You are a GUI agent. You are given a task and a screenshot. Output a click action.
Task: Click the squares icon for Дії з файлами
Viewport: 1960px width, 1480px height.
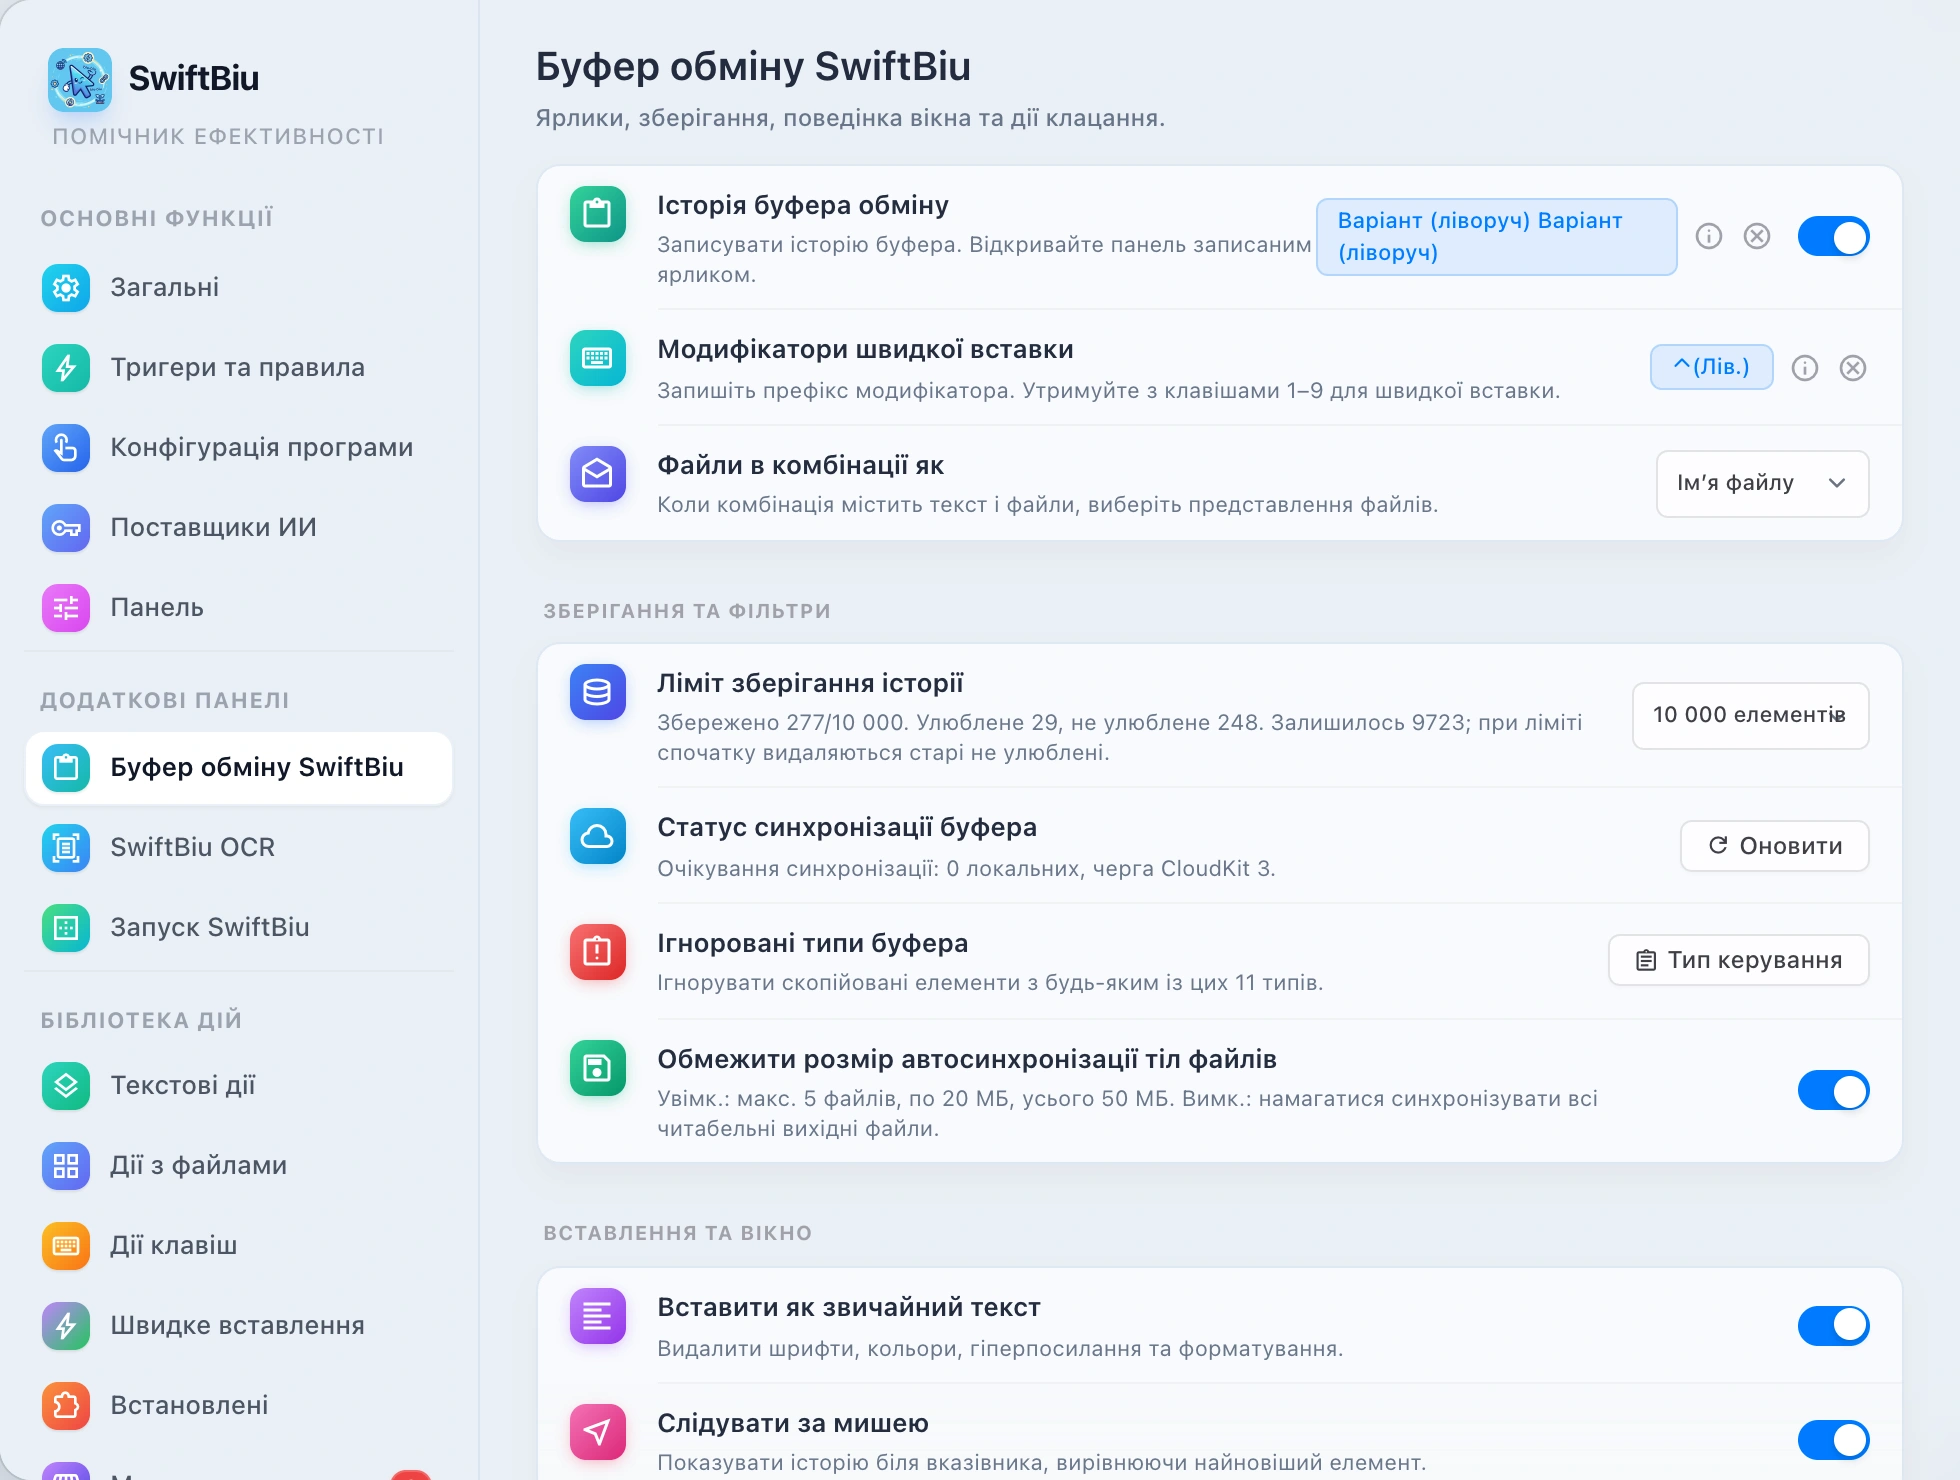click(x=66, y=1166)
